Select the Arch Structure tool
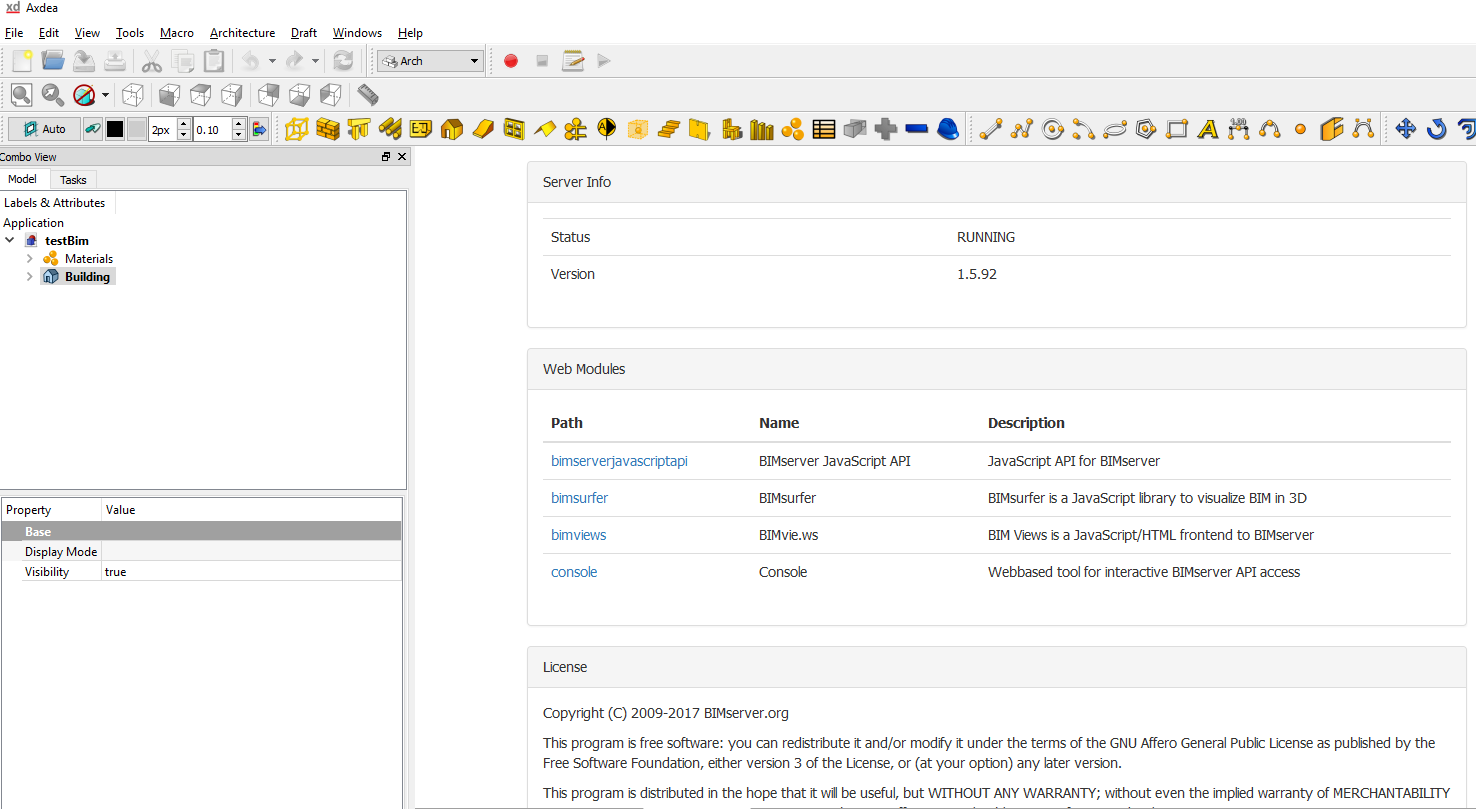 pos(359,128)
